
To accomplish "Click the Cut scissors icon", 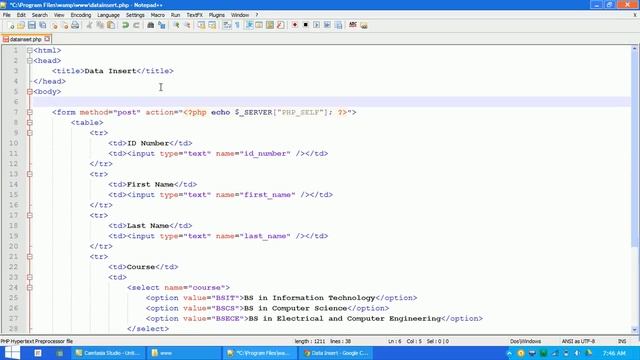I will click(89, 25).
